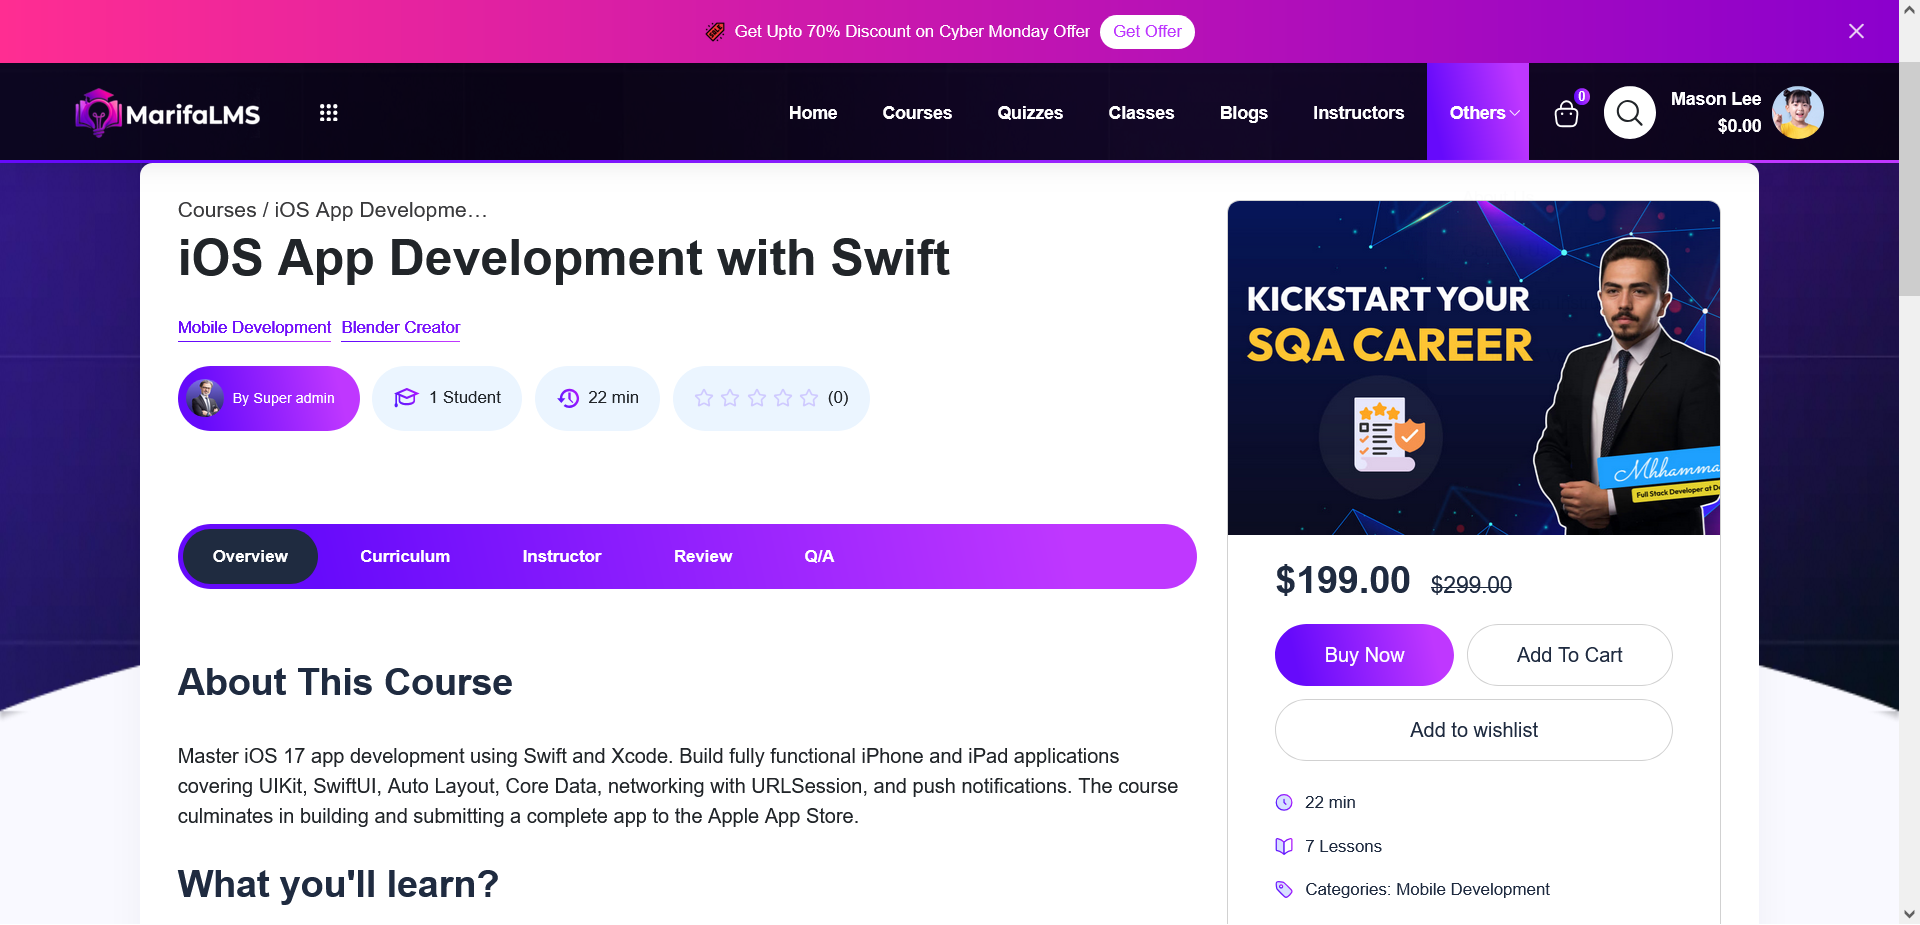Click the SQA Career course thumbnail
The image size is (1920, 925).
click(x=1473, y=367)
